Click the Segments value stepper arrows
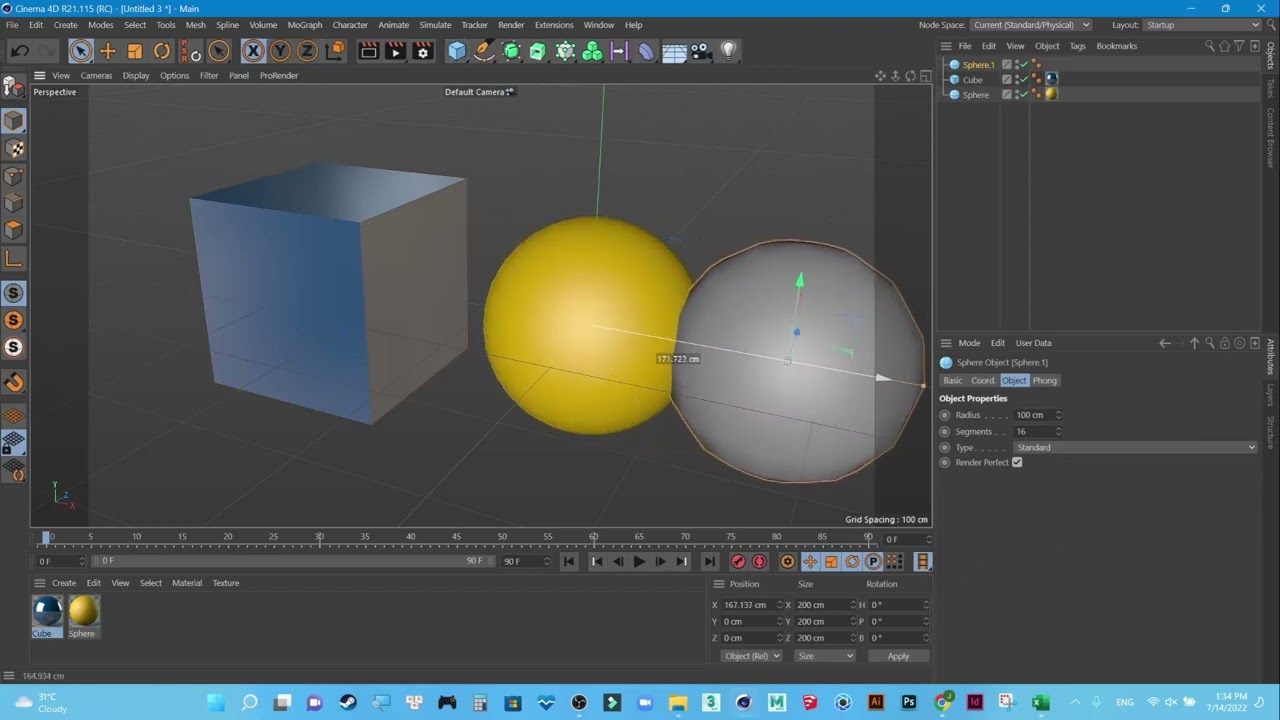Image resolution: width=1280 pixels, height=720 pixels. pyautogui.click(x=1058, y=432)
